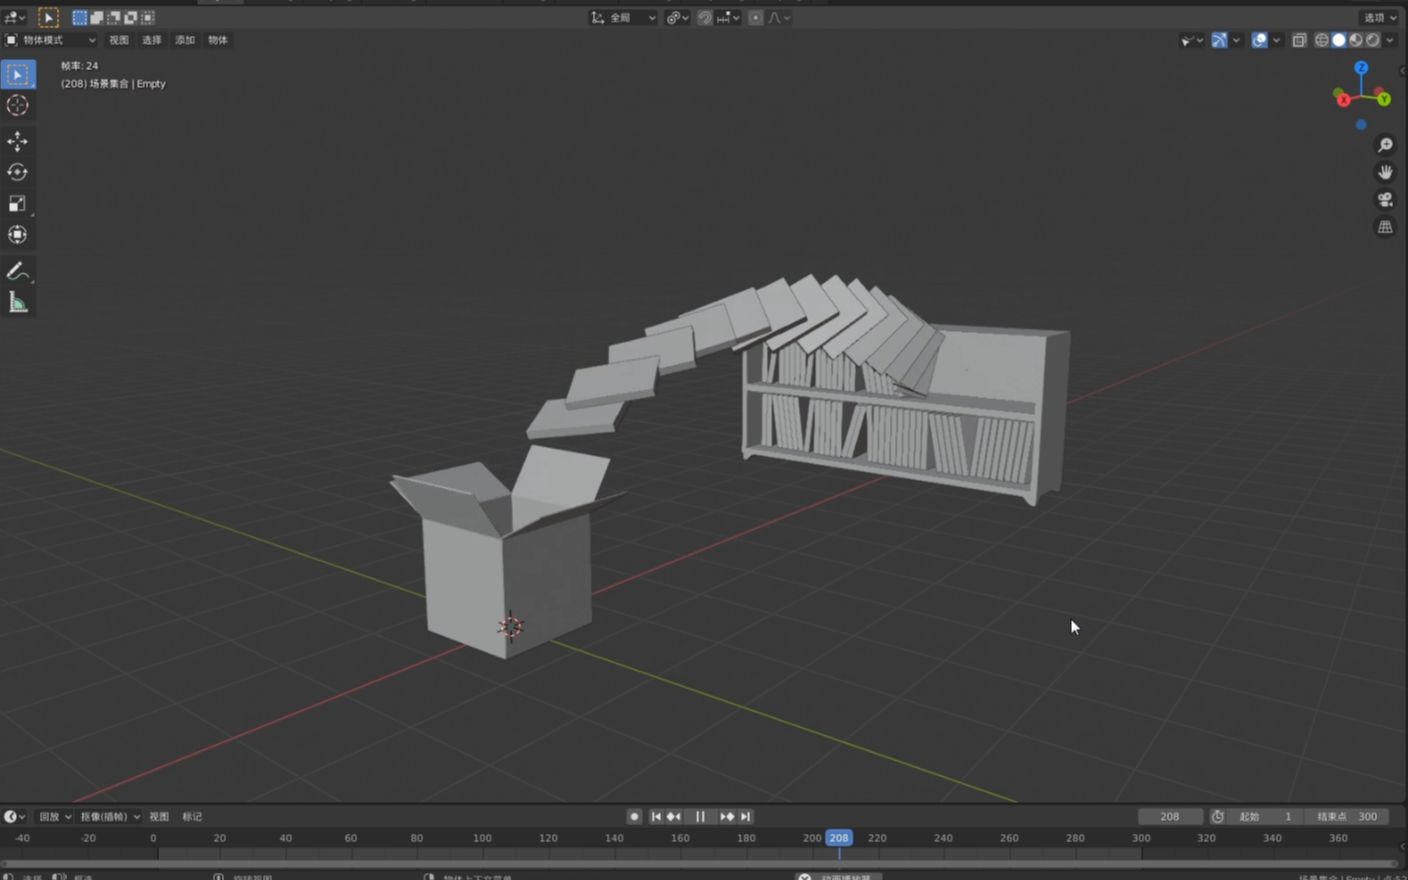The image size is (1408, 880).
Task: Open the pivot point dropdown
Action: (678, 17)
